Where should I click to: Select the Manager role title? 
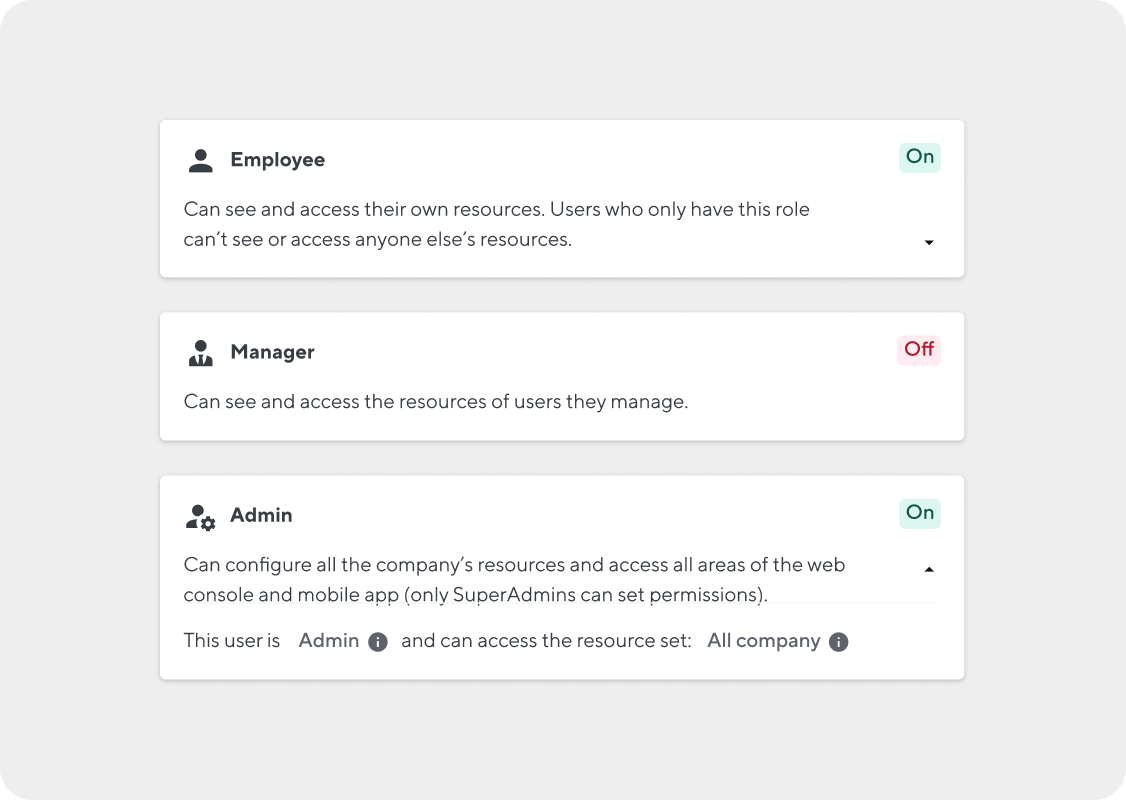272,352
